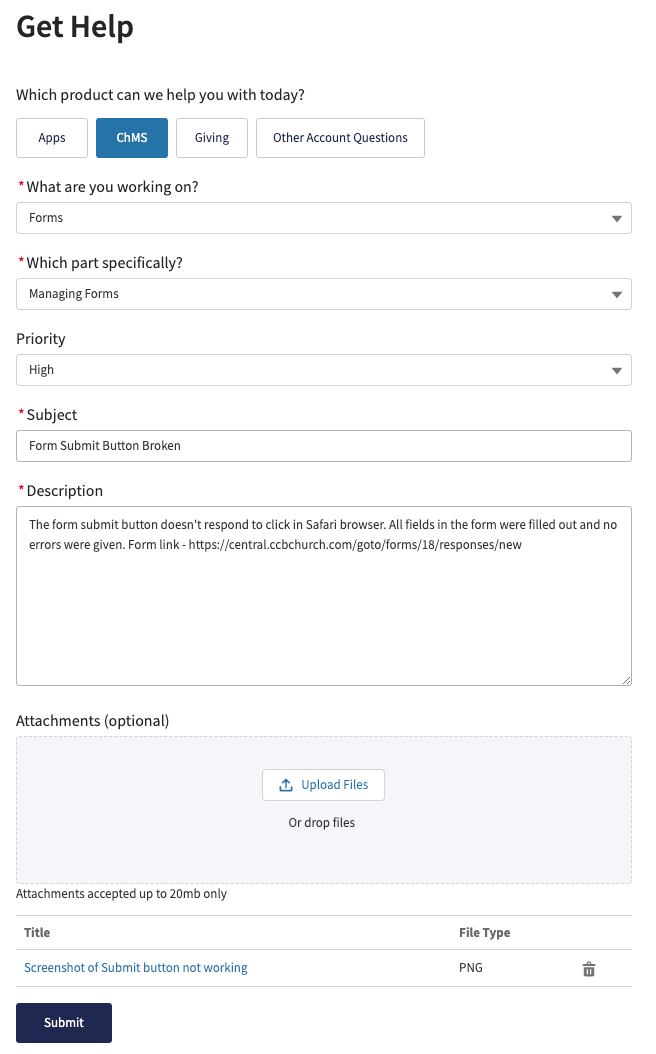Viewport: 656px width, 1054px height.
Task: Pick Other Account Questions option
Action: [x=340, y=138]
